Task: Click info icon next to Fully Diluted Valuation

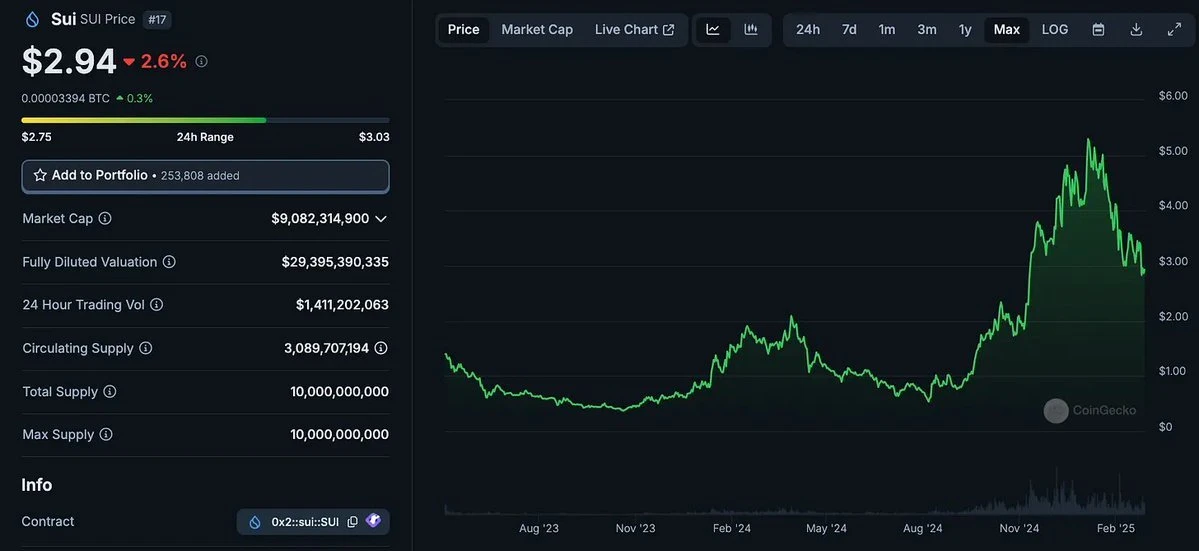Action: click(x=169, y=262)
